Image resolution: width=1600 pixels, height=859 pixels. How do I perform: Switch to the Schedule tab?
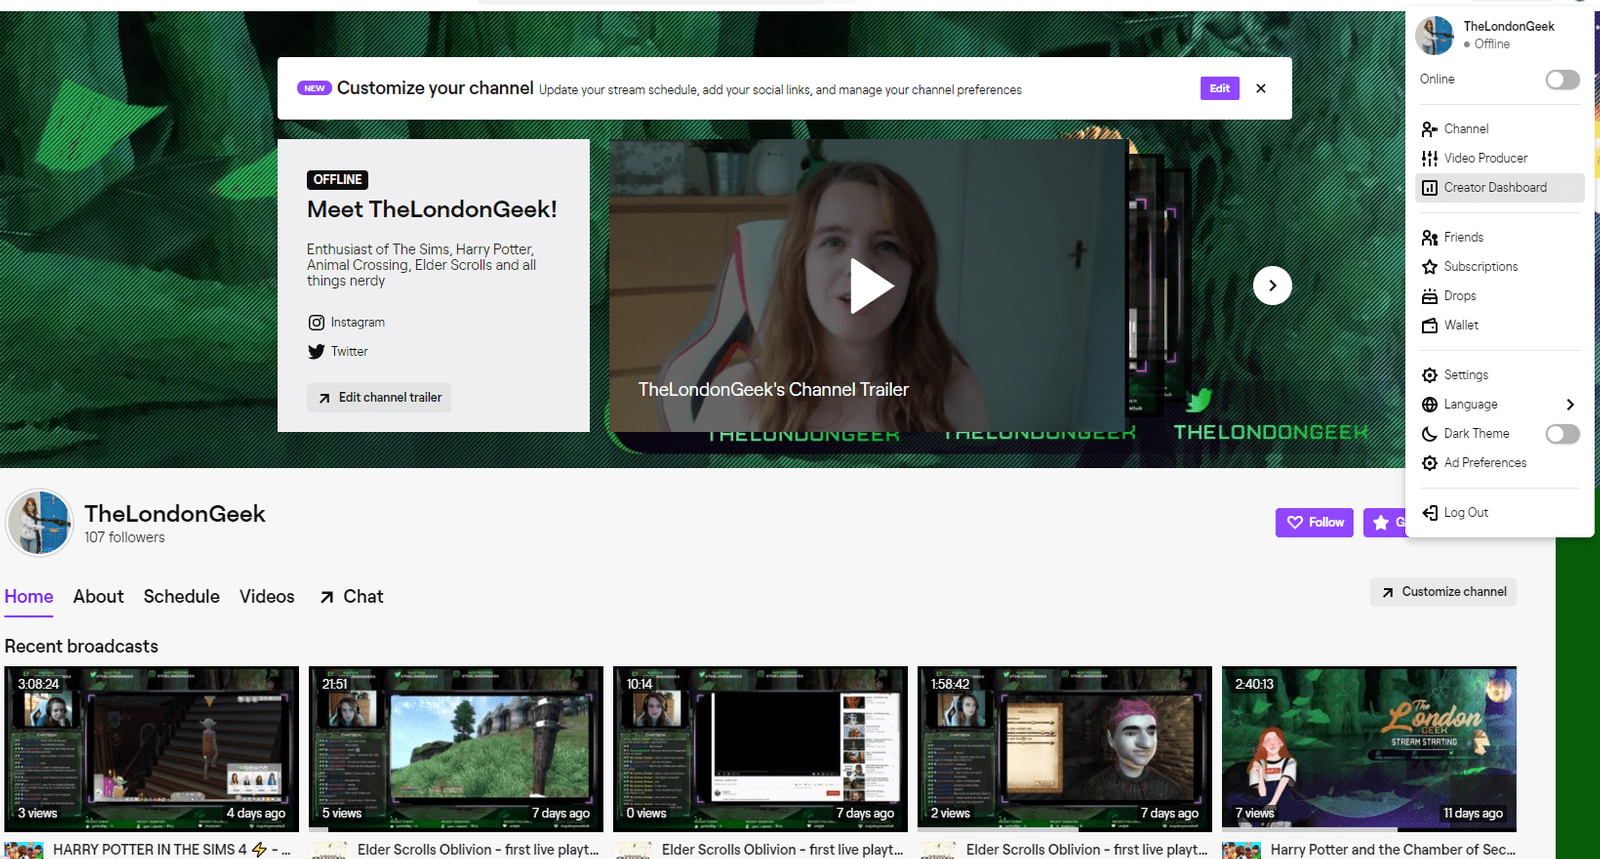coord(181,597)
